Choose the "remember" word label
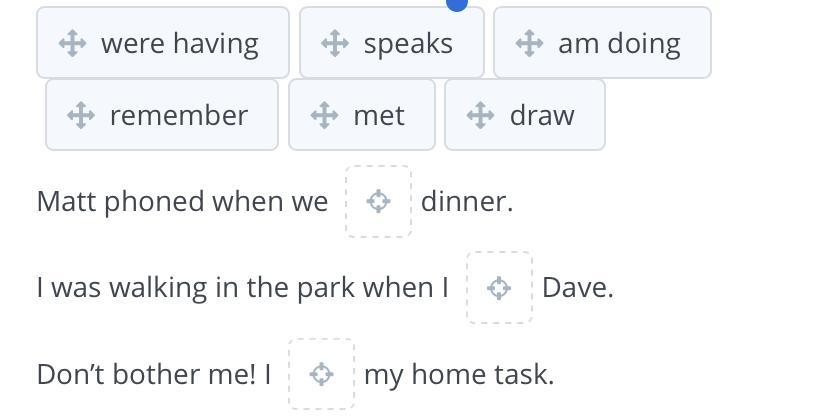This screenshot has width=828, height=420. tap(178, 115)
